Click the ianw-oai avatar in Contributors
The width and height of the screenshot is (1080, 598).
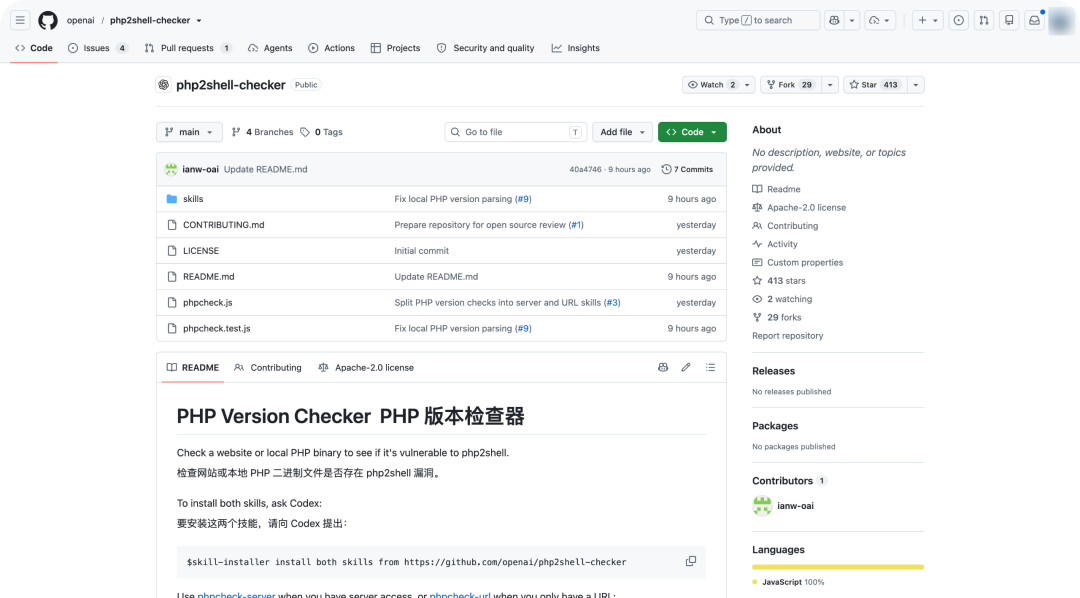click(x=762, y=506)
